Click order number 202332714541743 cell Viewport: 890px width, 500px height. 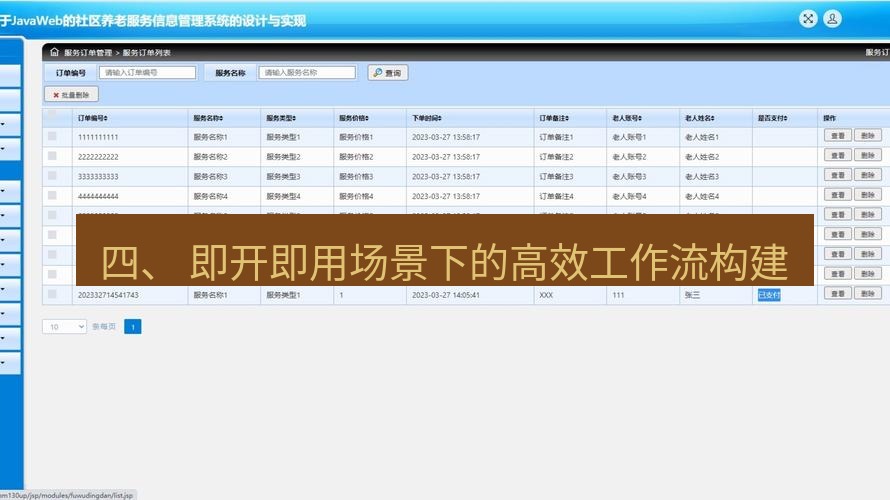coord(108,295)
